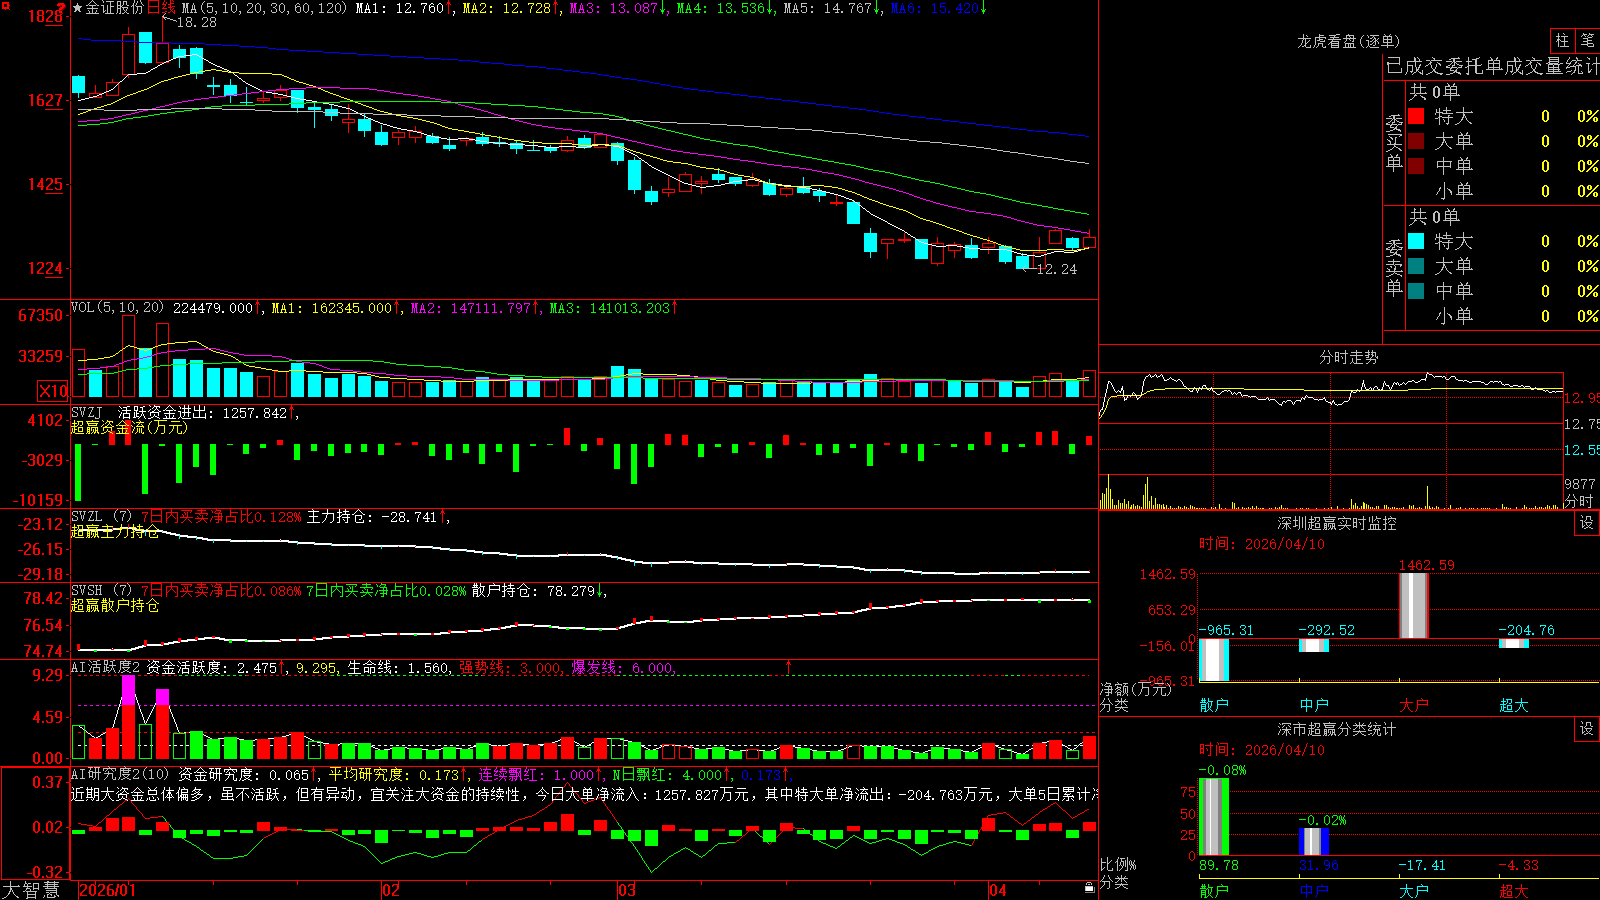Click the MA4: 13.536 value
This screenshot has width=1600, height=900.
click(725, 8)
